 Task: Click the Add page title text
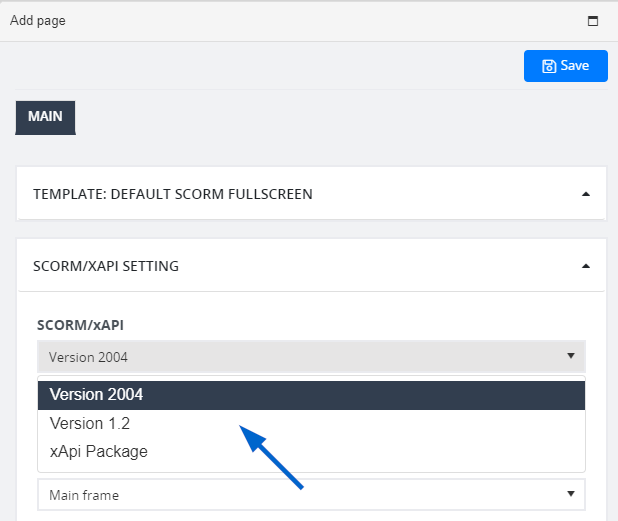(38, 20)
